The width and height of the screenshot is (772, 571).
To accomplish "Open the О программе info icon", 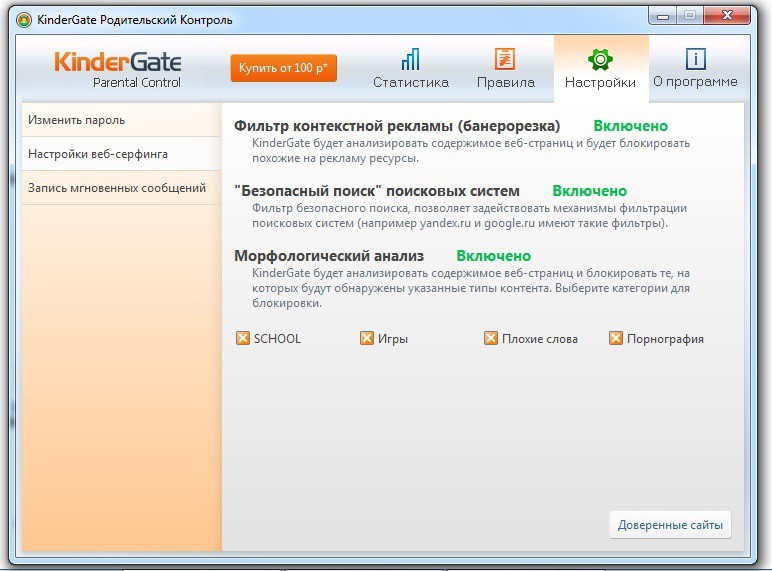I will pyautogui.click(x=695, y=58).
